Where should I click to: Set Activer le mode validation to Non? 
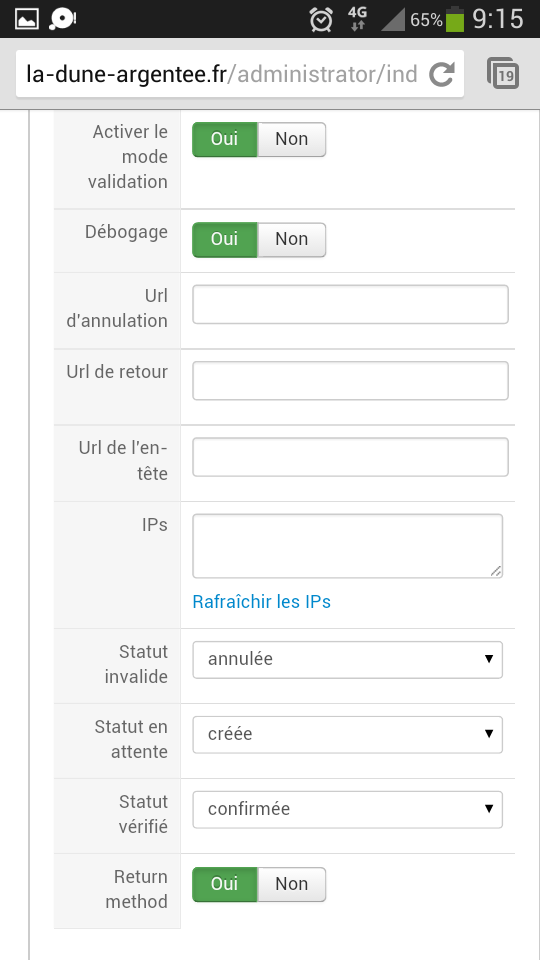(x=291, y=139)
